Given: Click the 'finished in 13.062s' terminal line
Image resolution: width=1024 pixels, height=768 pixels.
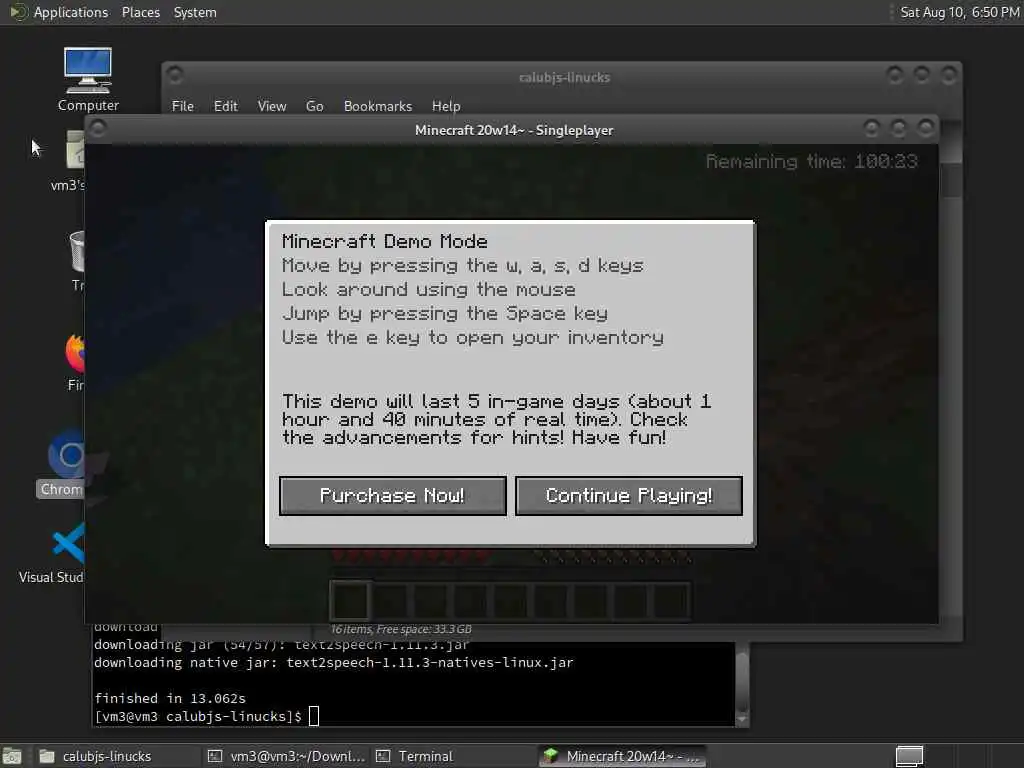Looking at the screenshot, I should click(x=170, y=698).
